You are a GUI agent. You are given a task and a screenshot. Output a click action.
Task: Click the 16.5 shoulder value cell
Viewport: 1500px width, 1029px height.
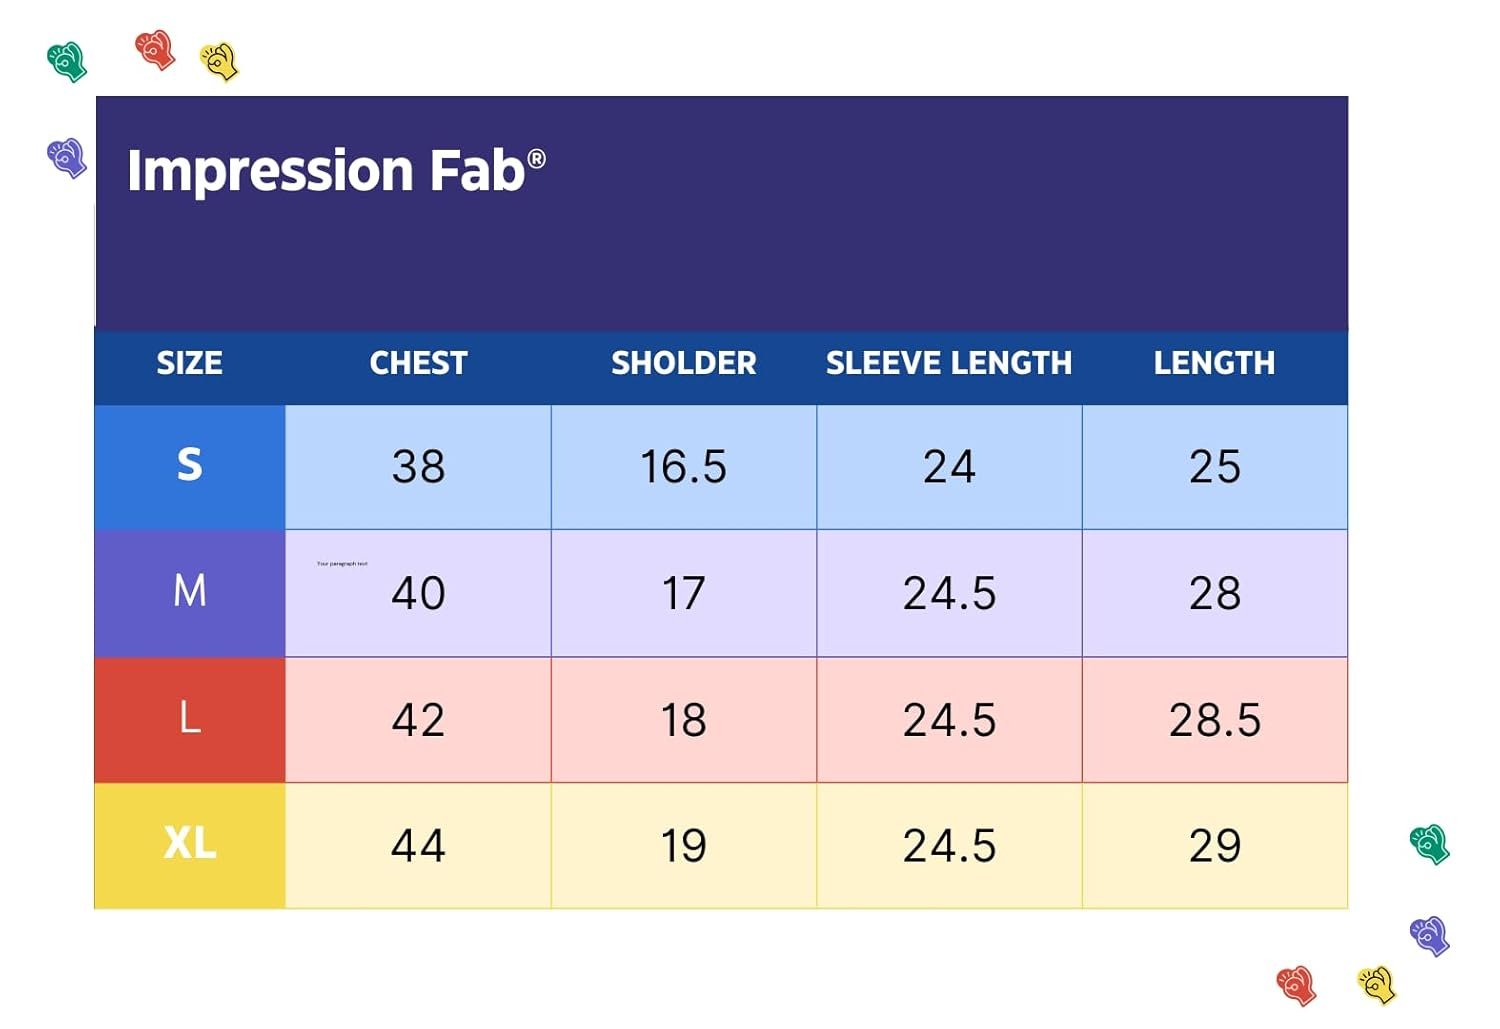[x=683, y=467]
